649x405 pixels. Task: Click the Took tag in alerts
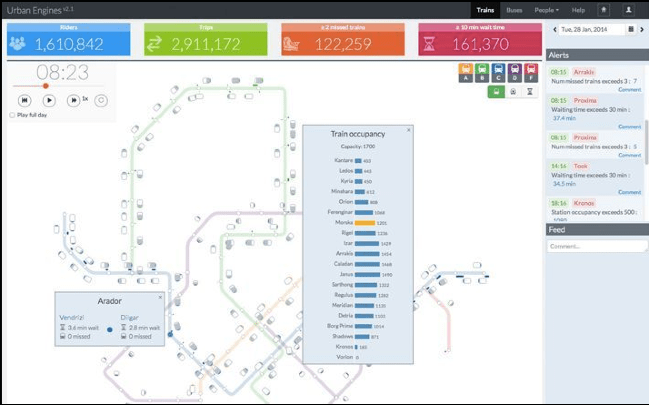[x=580, y=166]
